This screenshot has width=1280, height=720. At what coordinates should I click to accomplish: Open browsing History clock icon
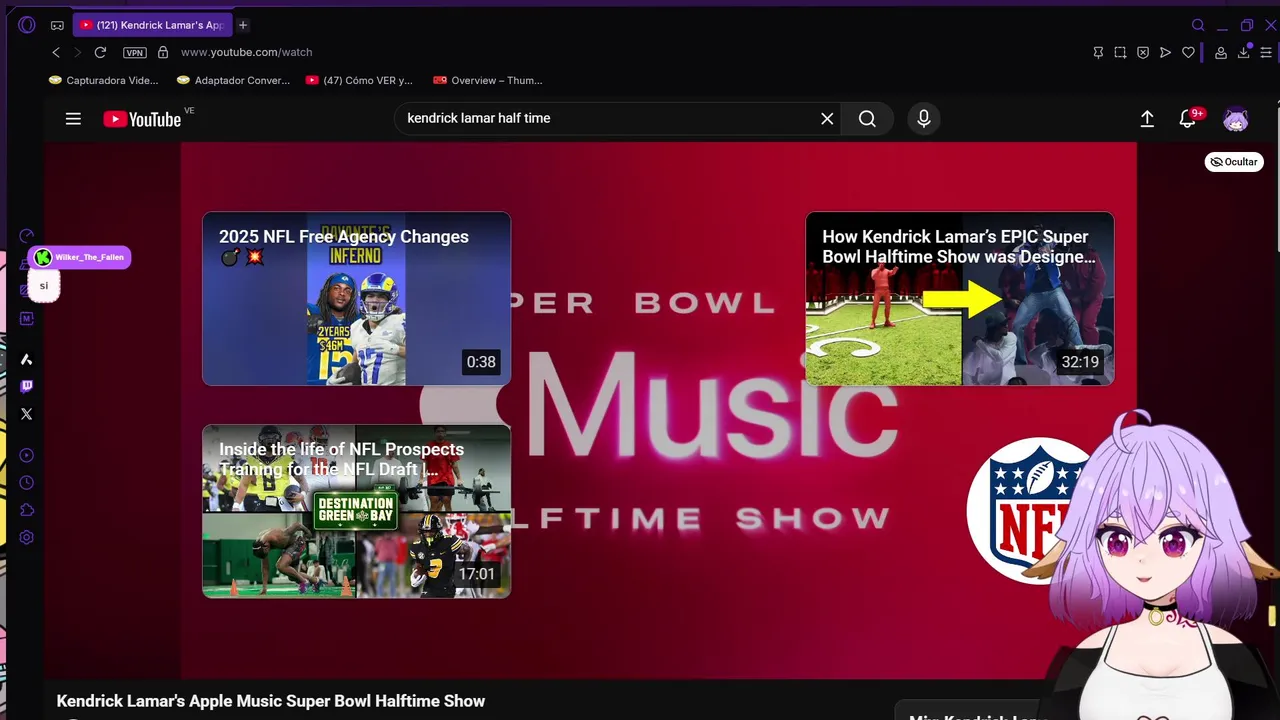point(26,482)
